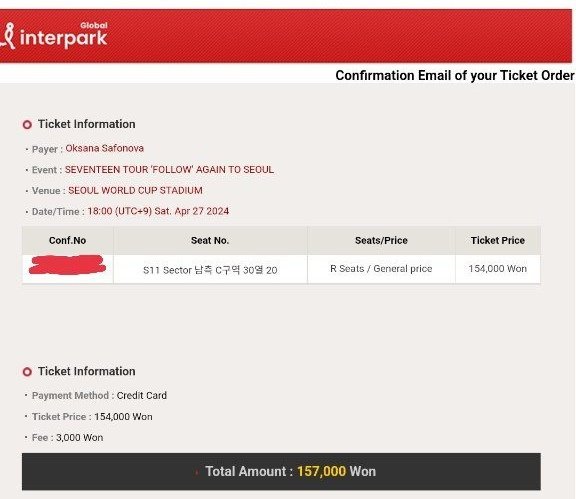Click venue SEOUL WORLD CUP STADIUM

(x=135, y=190)
